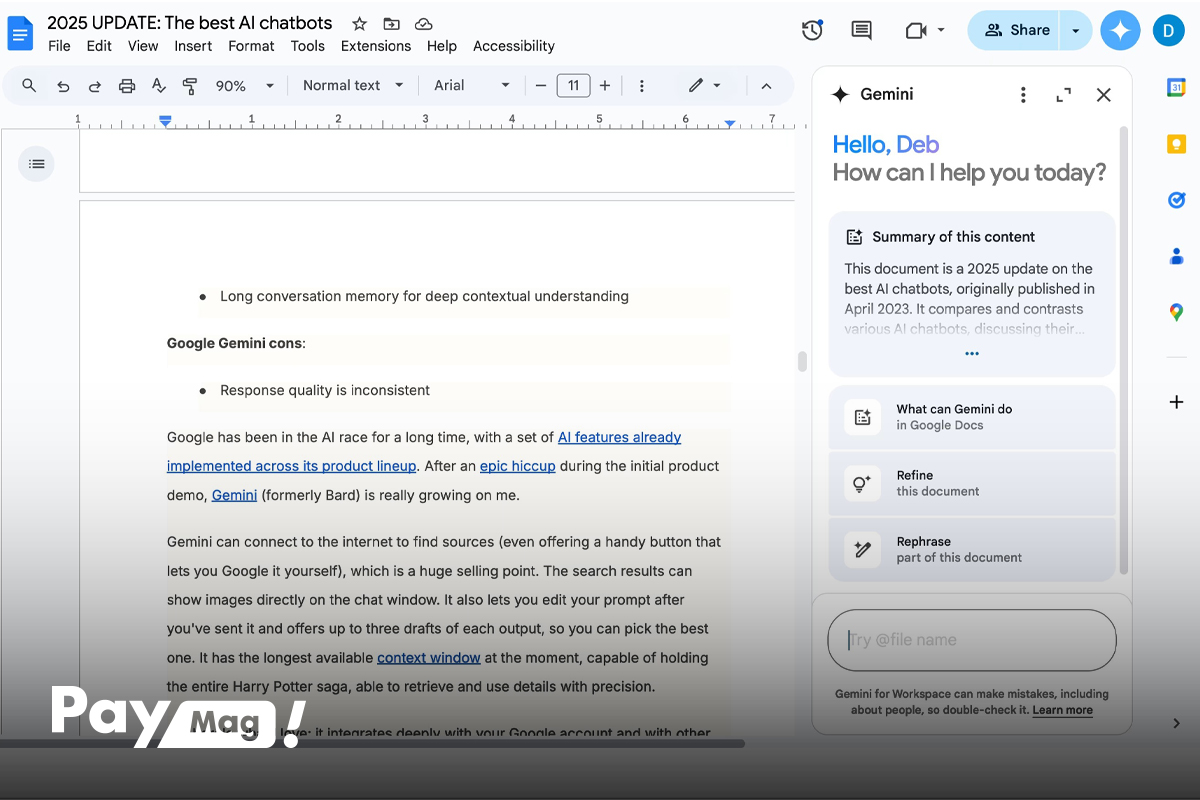This screenshot has height=800, width=1200.
Task: Open the comments history icon
Action: pos(861,30)
